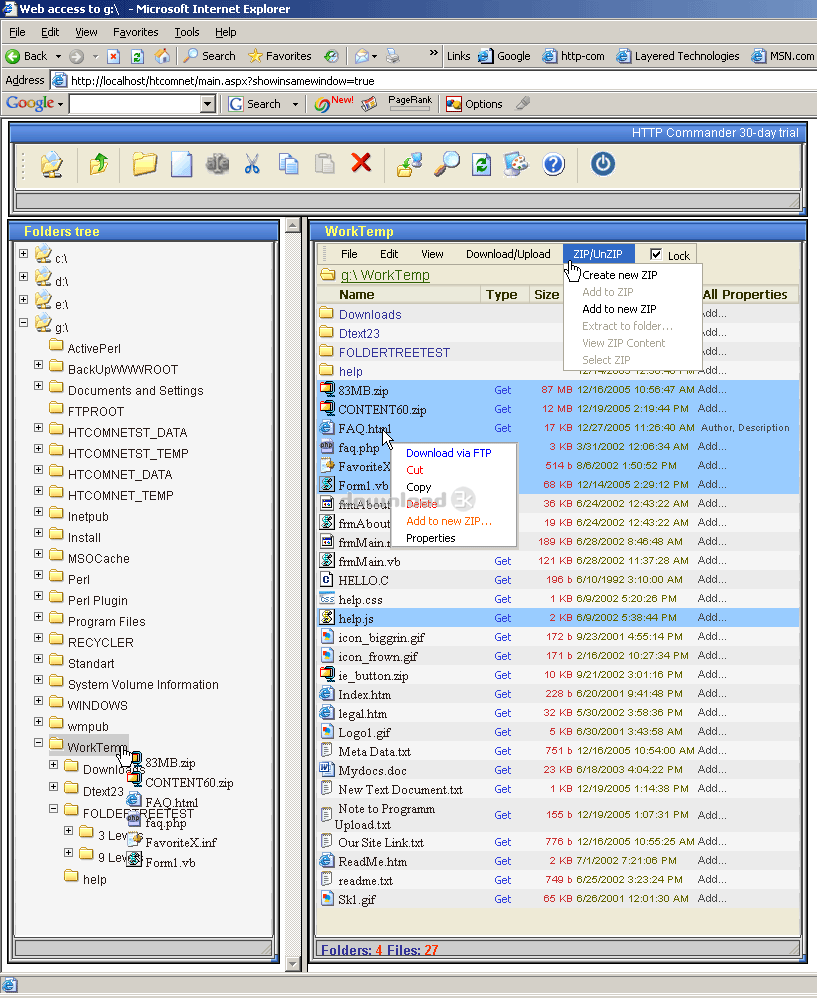Viewport: 817px width, 998px height.
Task: Open the Downloads folder link
Action: pos(370,314)
